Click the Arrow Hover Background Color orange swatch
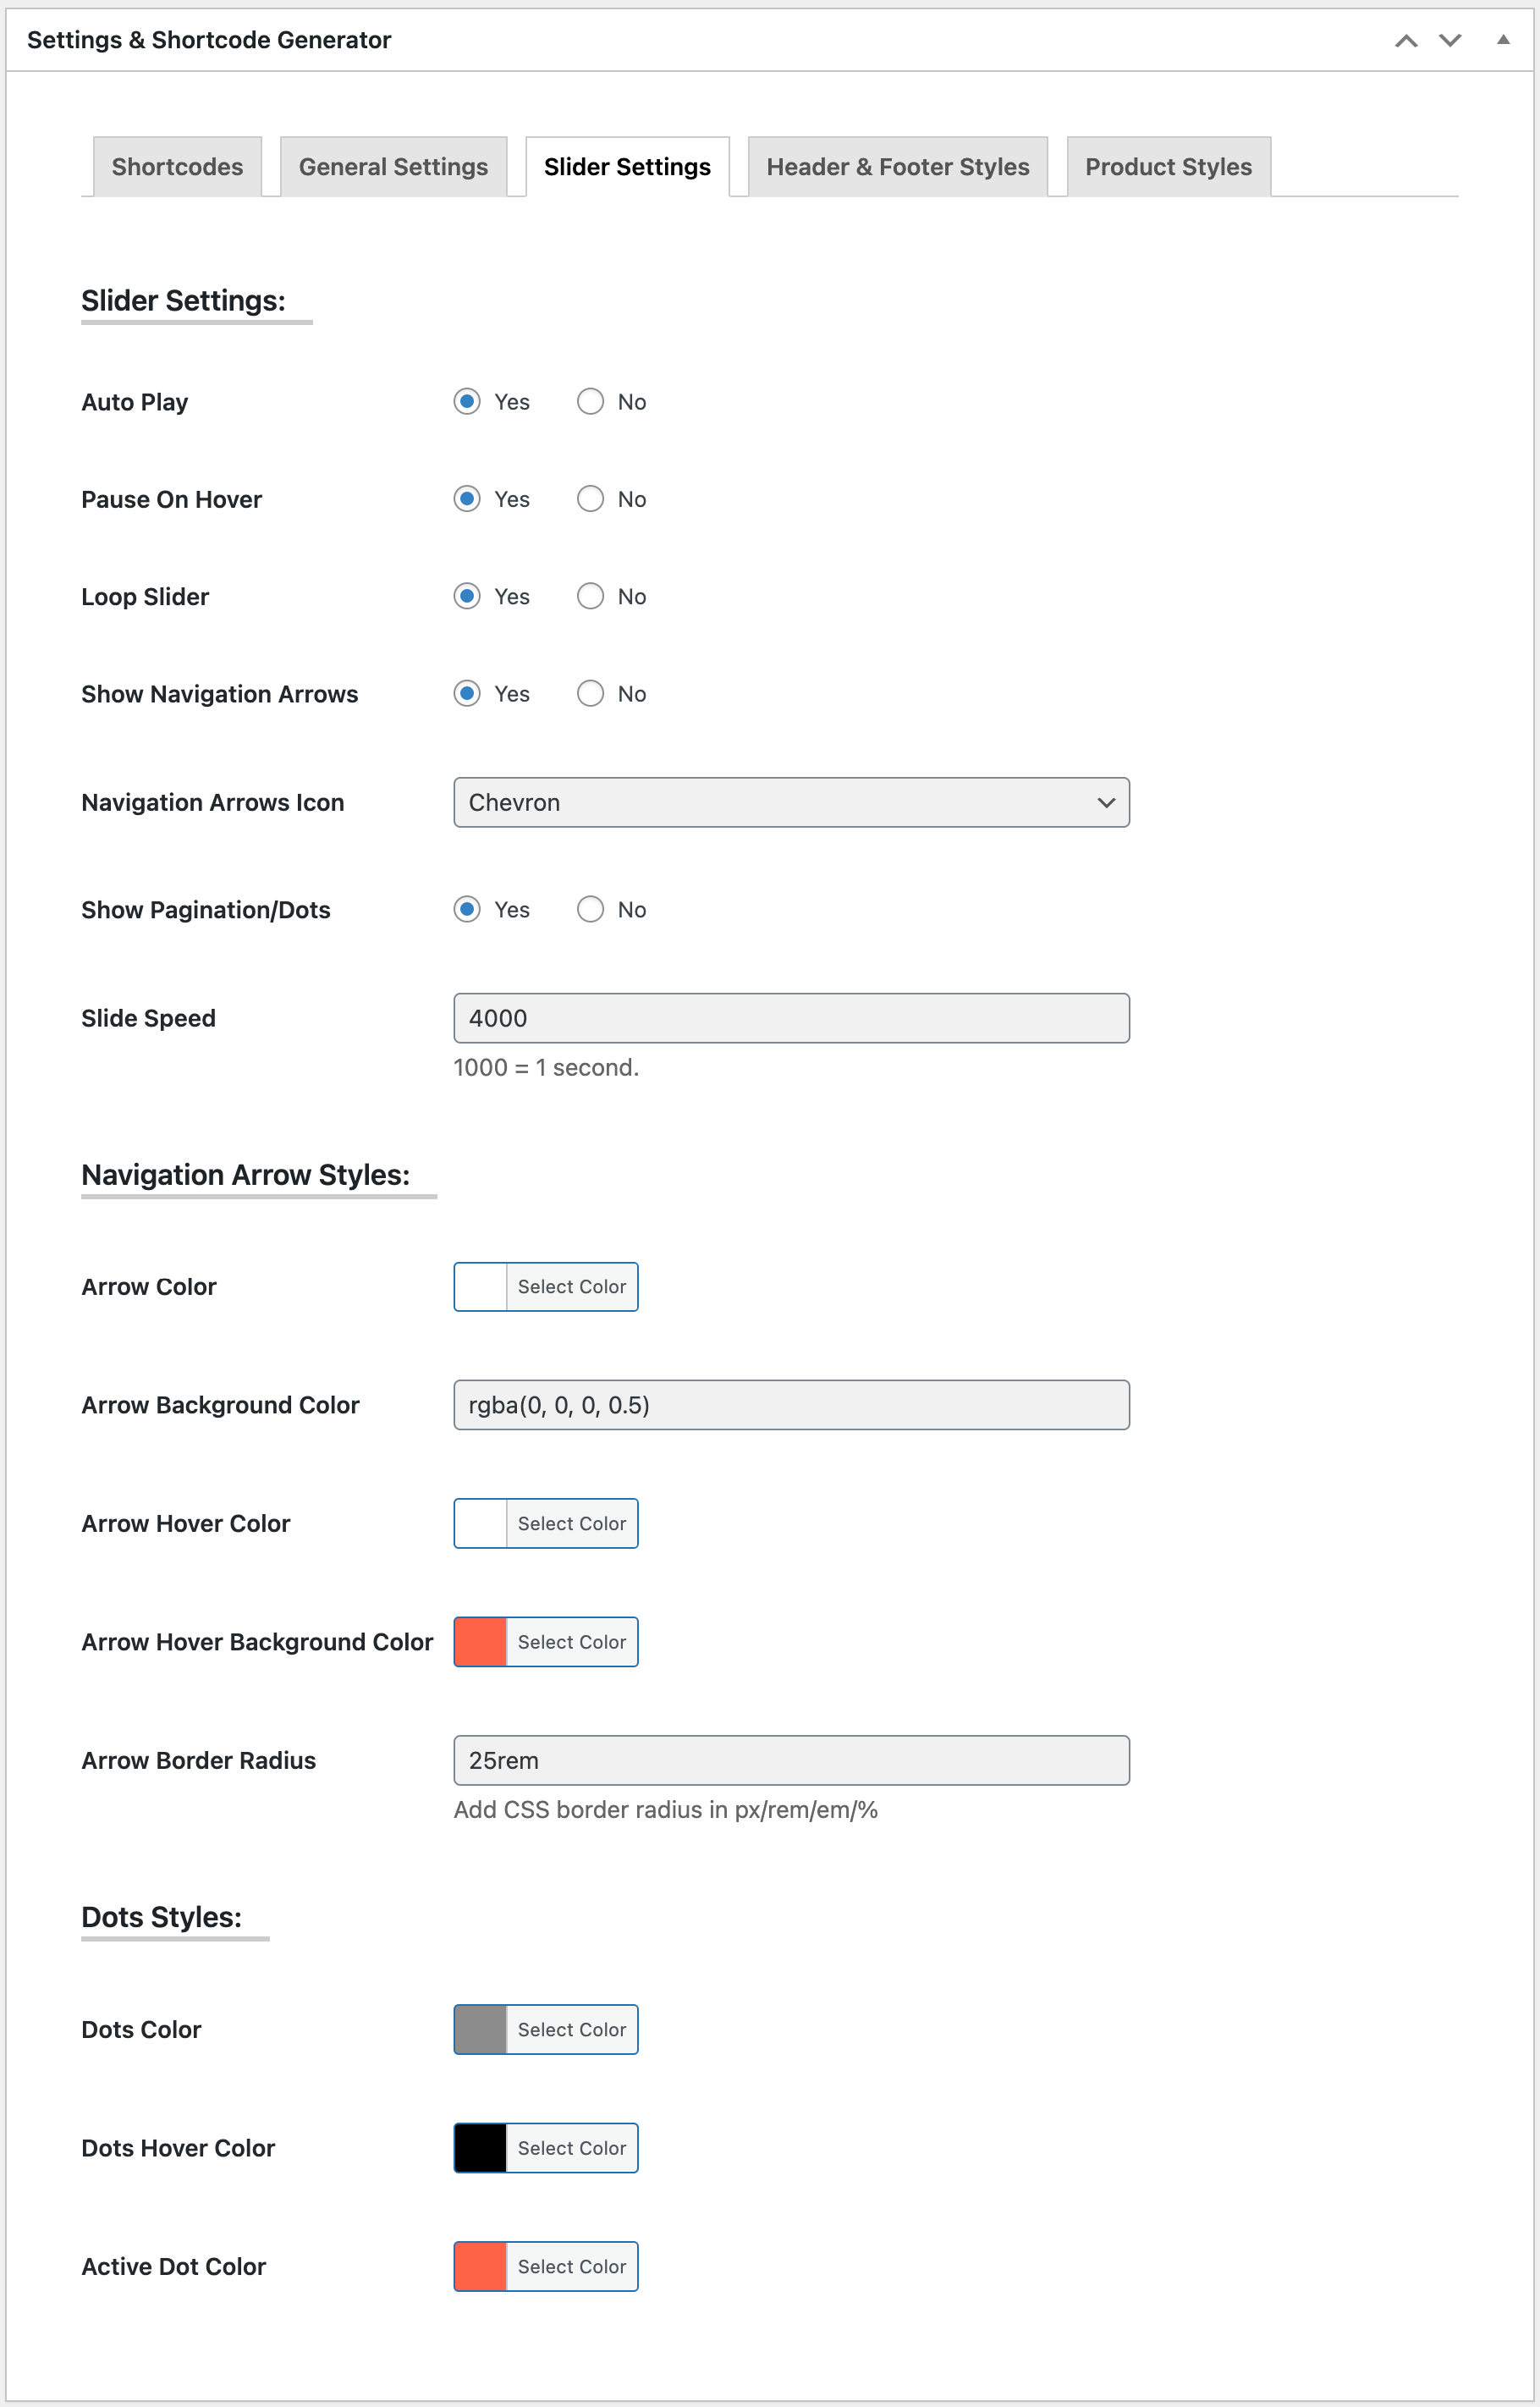Image resolution: width=1540 pixels, height=2407 pixels. 480,1642
